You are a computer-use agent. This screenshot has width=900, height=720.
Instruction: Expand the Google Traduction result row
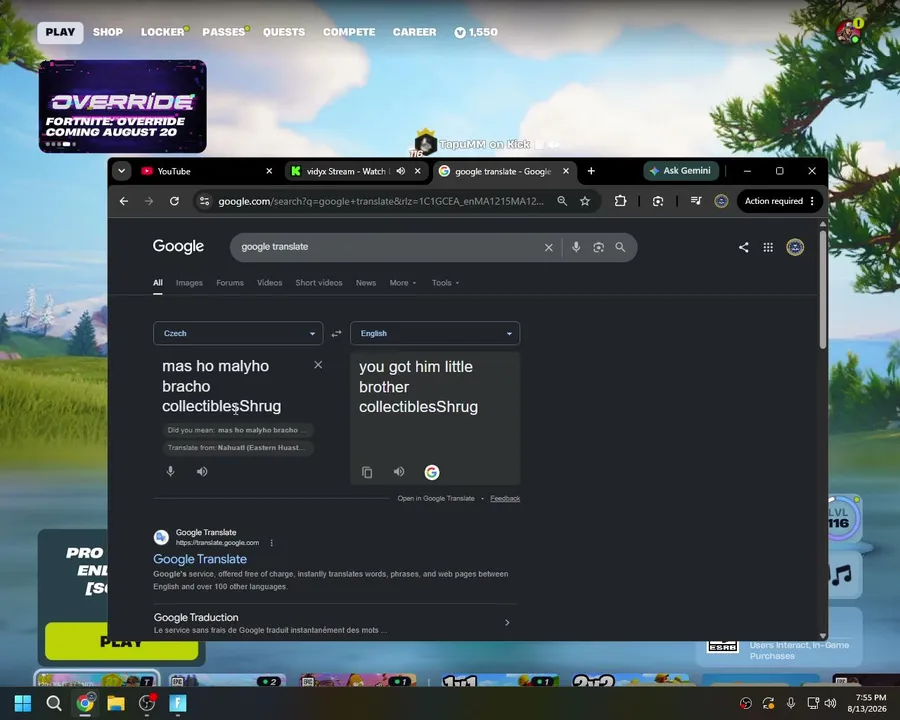click(x=335, y=622)
